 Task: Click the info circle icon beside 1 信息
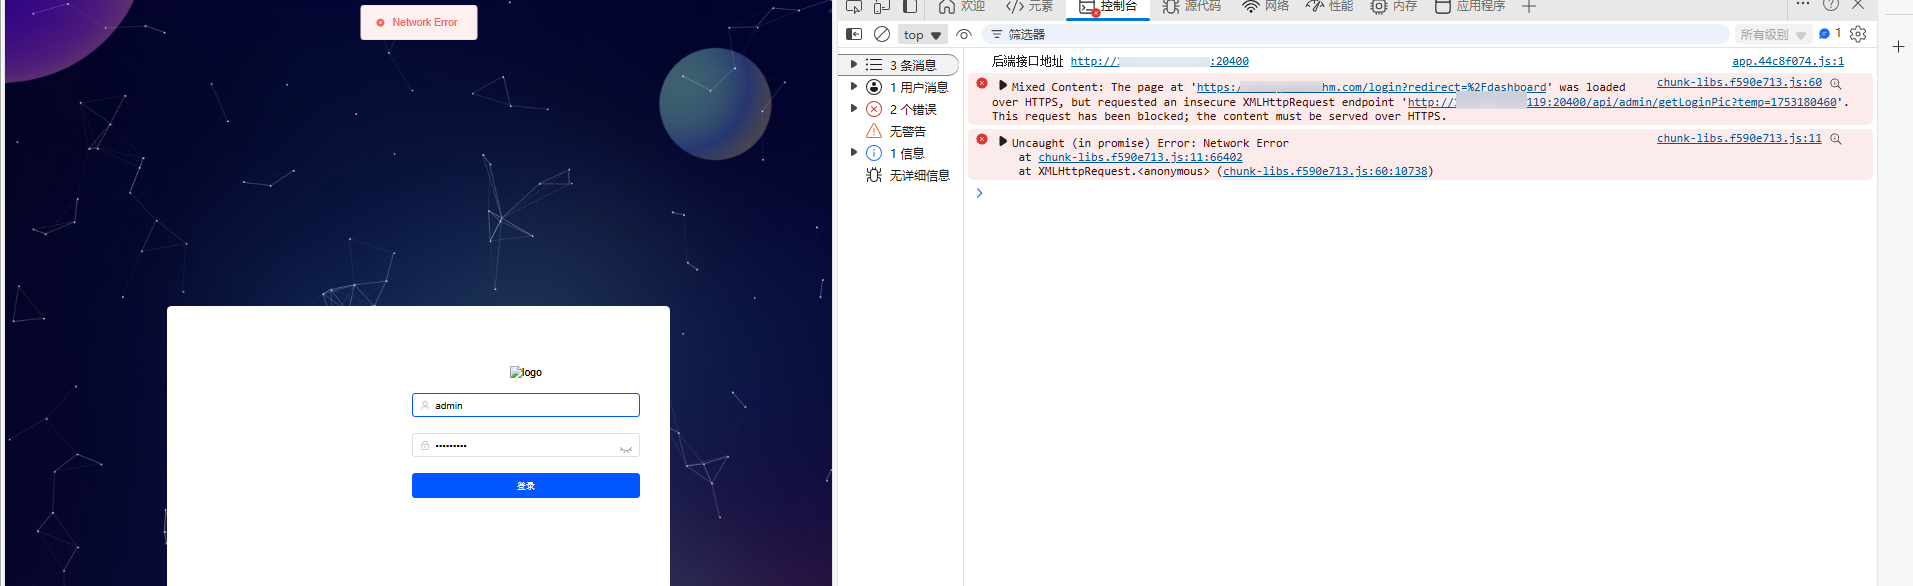point(874,153)
